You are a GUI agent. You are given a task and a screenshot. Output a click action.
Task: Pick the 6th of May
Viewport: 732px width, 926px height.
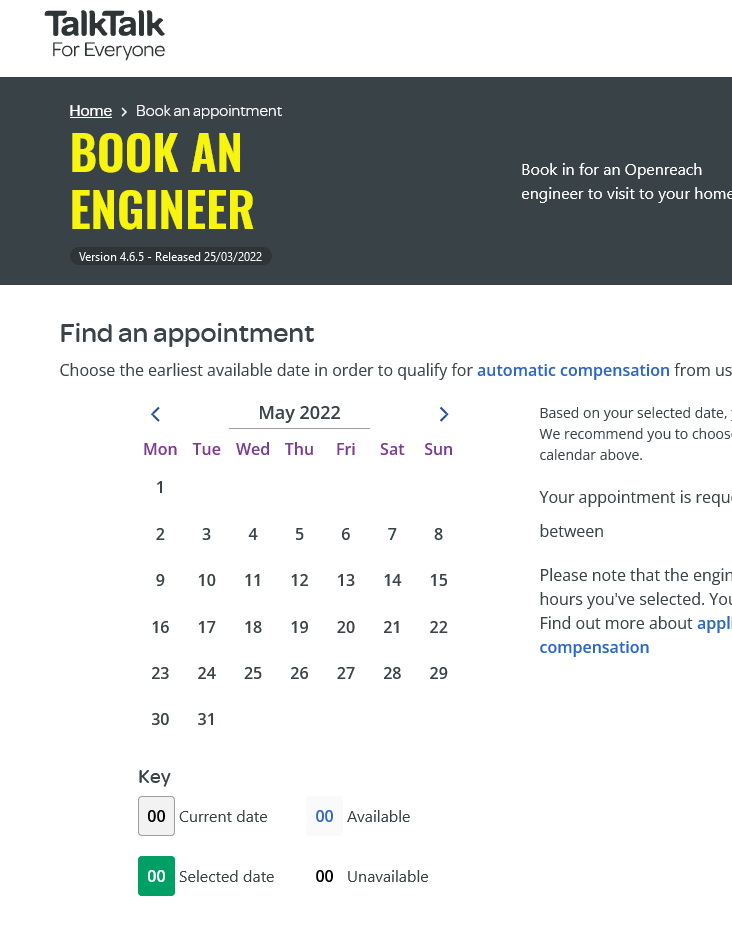coord(346,535)
